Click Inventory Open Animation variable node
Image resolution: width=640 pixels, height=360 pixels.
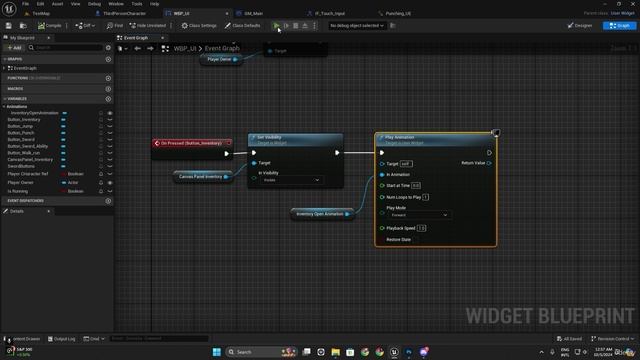(322, 214)
